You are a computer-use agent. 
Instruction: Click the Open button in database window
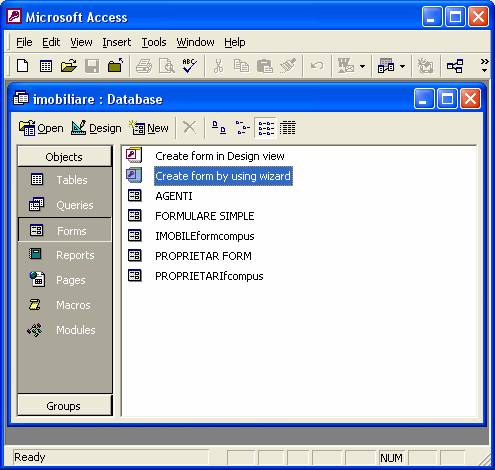41,128
